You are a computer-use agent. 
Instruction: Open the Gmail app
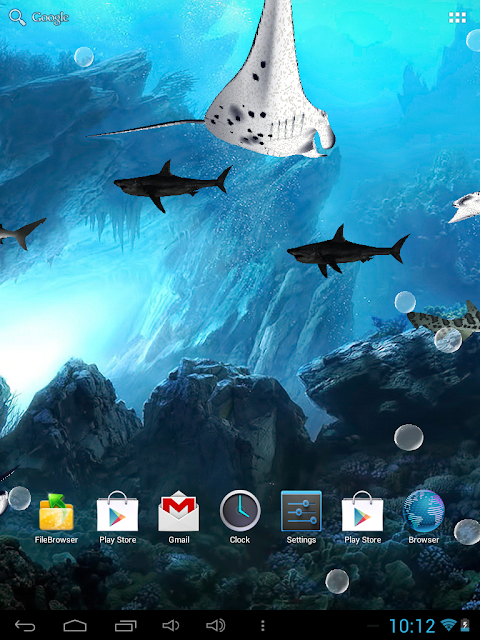[179, 518]
